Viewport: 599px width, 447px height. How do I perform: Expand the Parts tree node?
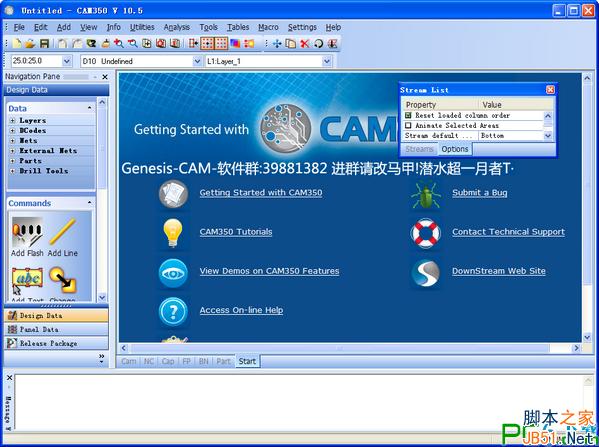(13, 161)
